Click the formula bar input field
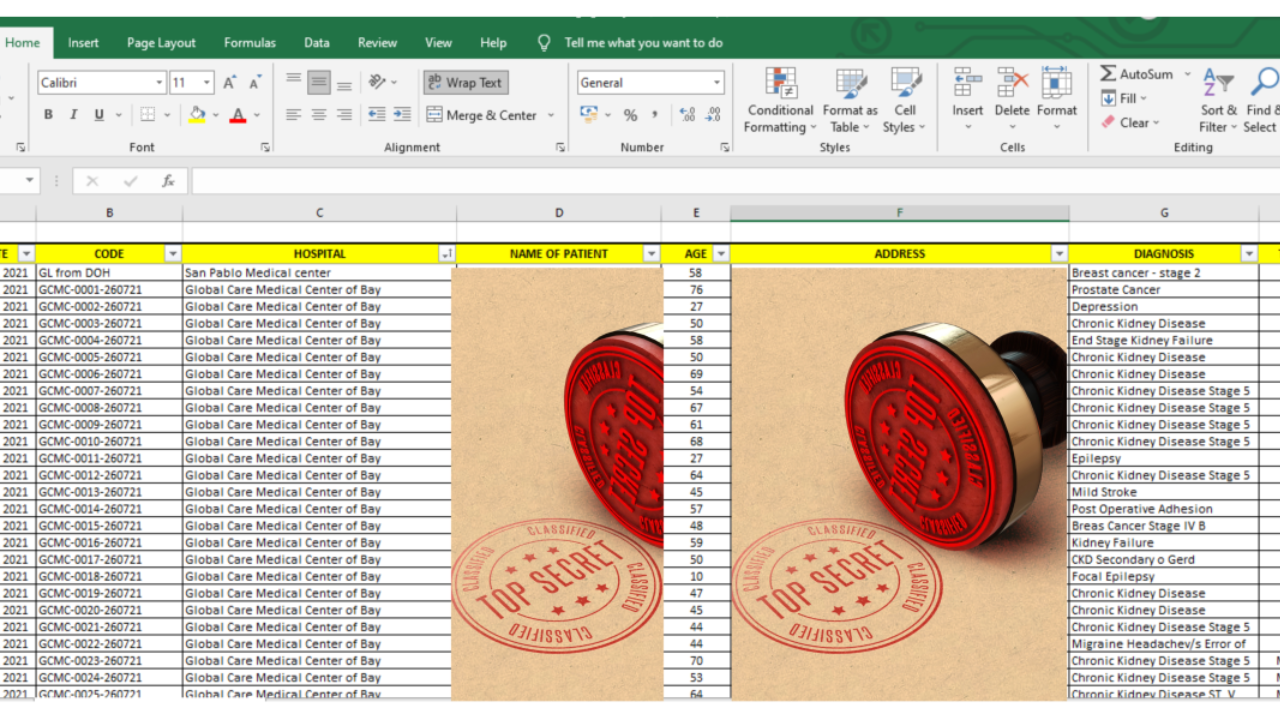1280x720 pixels. (735, 181)
